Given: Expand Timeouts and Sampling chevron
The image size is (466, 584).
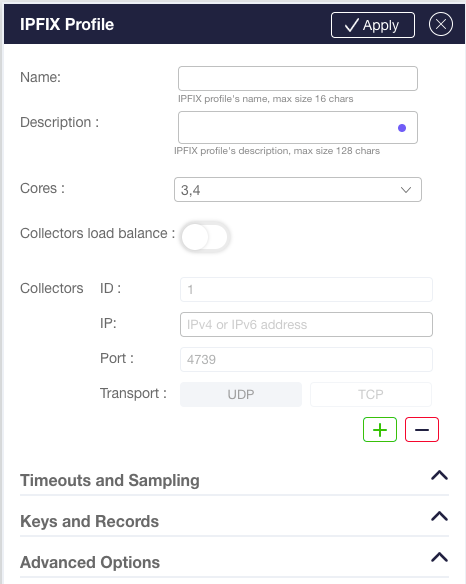Looking at the screenshot, I should [x=440, y=476].
